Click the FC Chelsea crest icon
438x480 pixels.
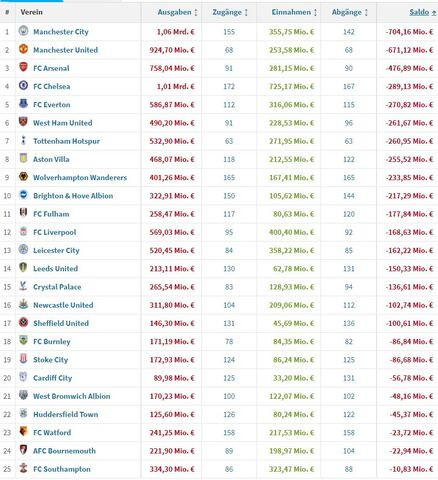click(x=23, y=86)
